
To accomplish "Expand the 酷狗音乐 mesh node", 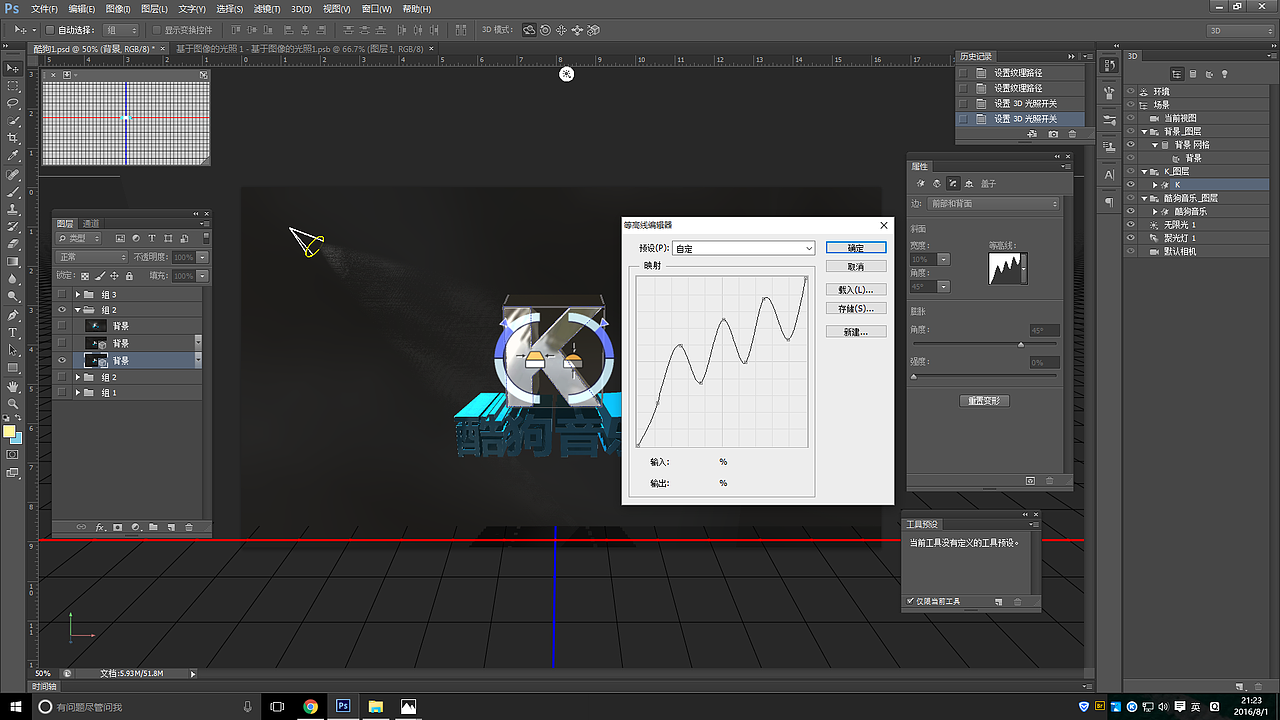I will click(x=1155, y=212).
